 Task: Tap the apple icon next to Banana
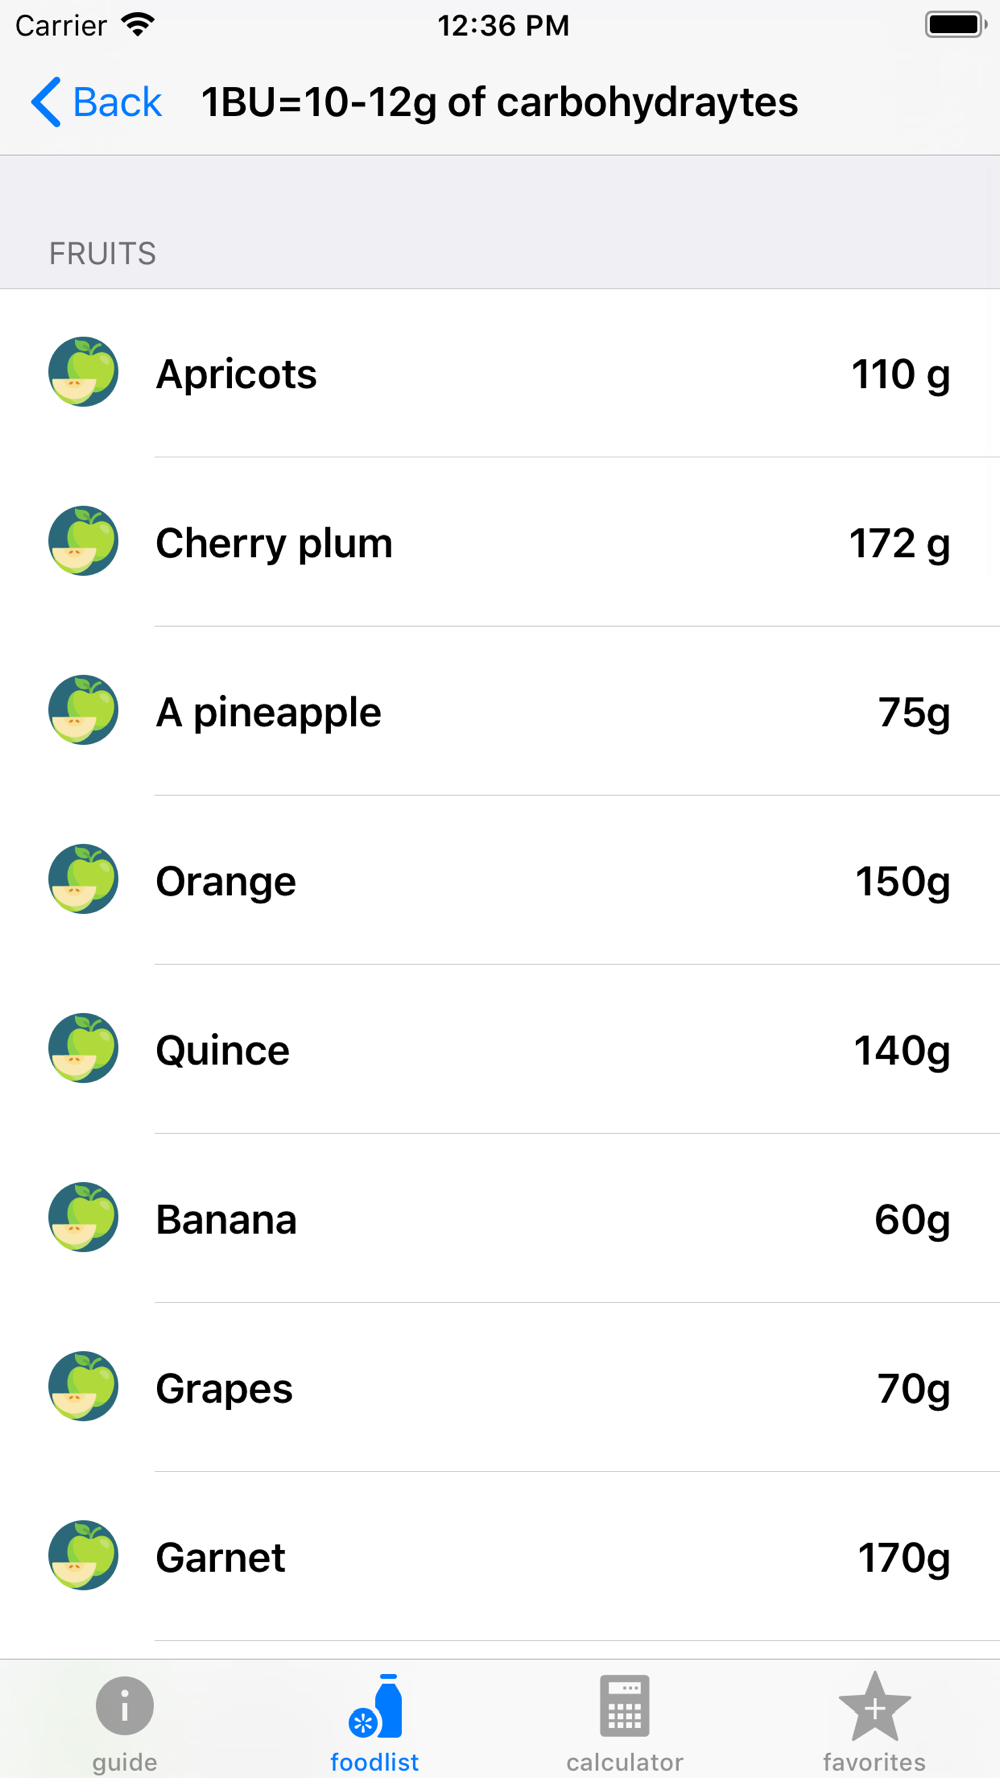point(83,1217)
